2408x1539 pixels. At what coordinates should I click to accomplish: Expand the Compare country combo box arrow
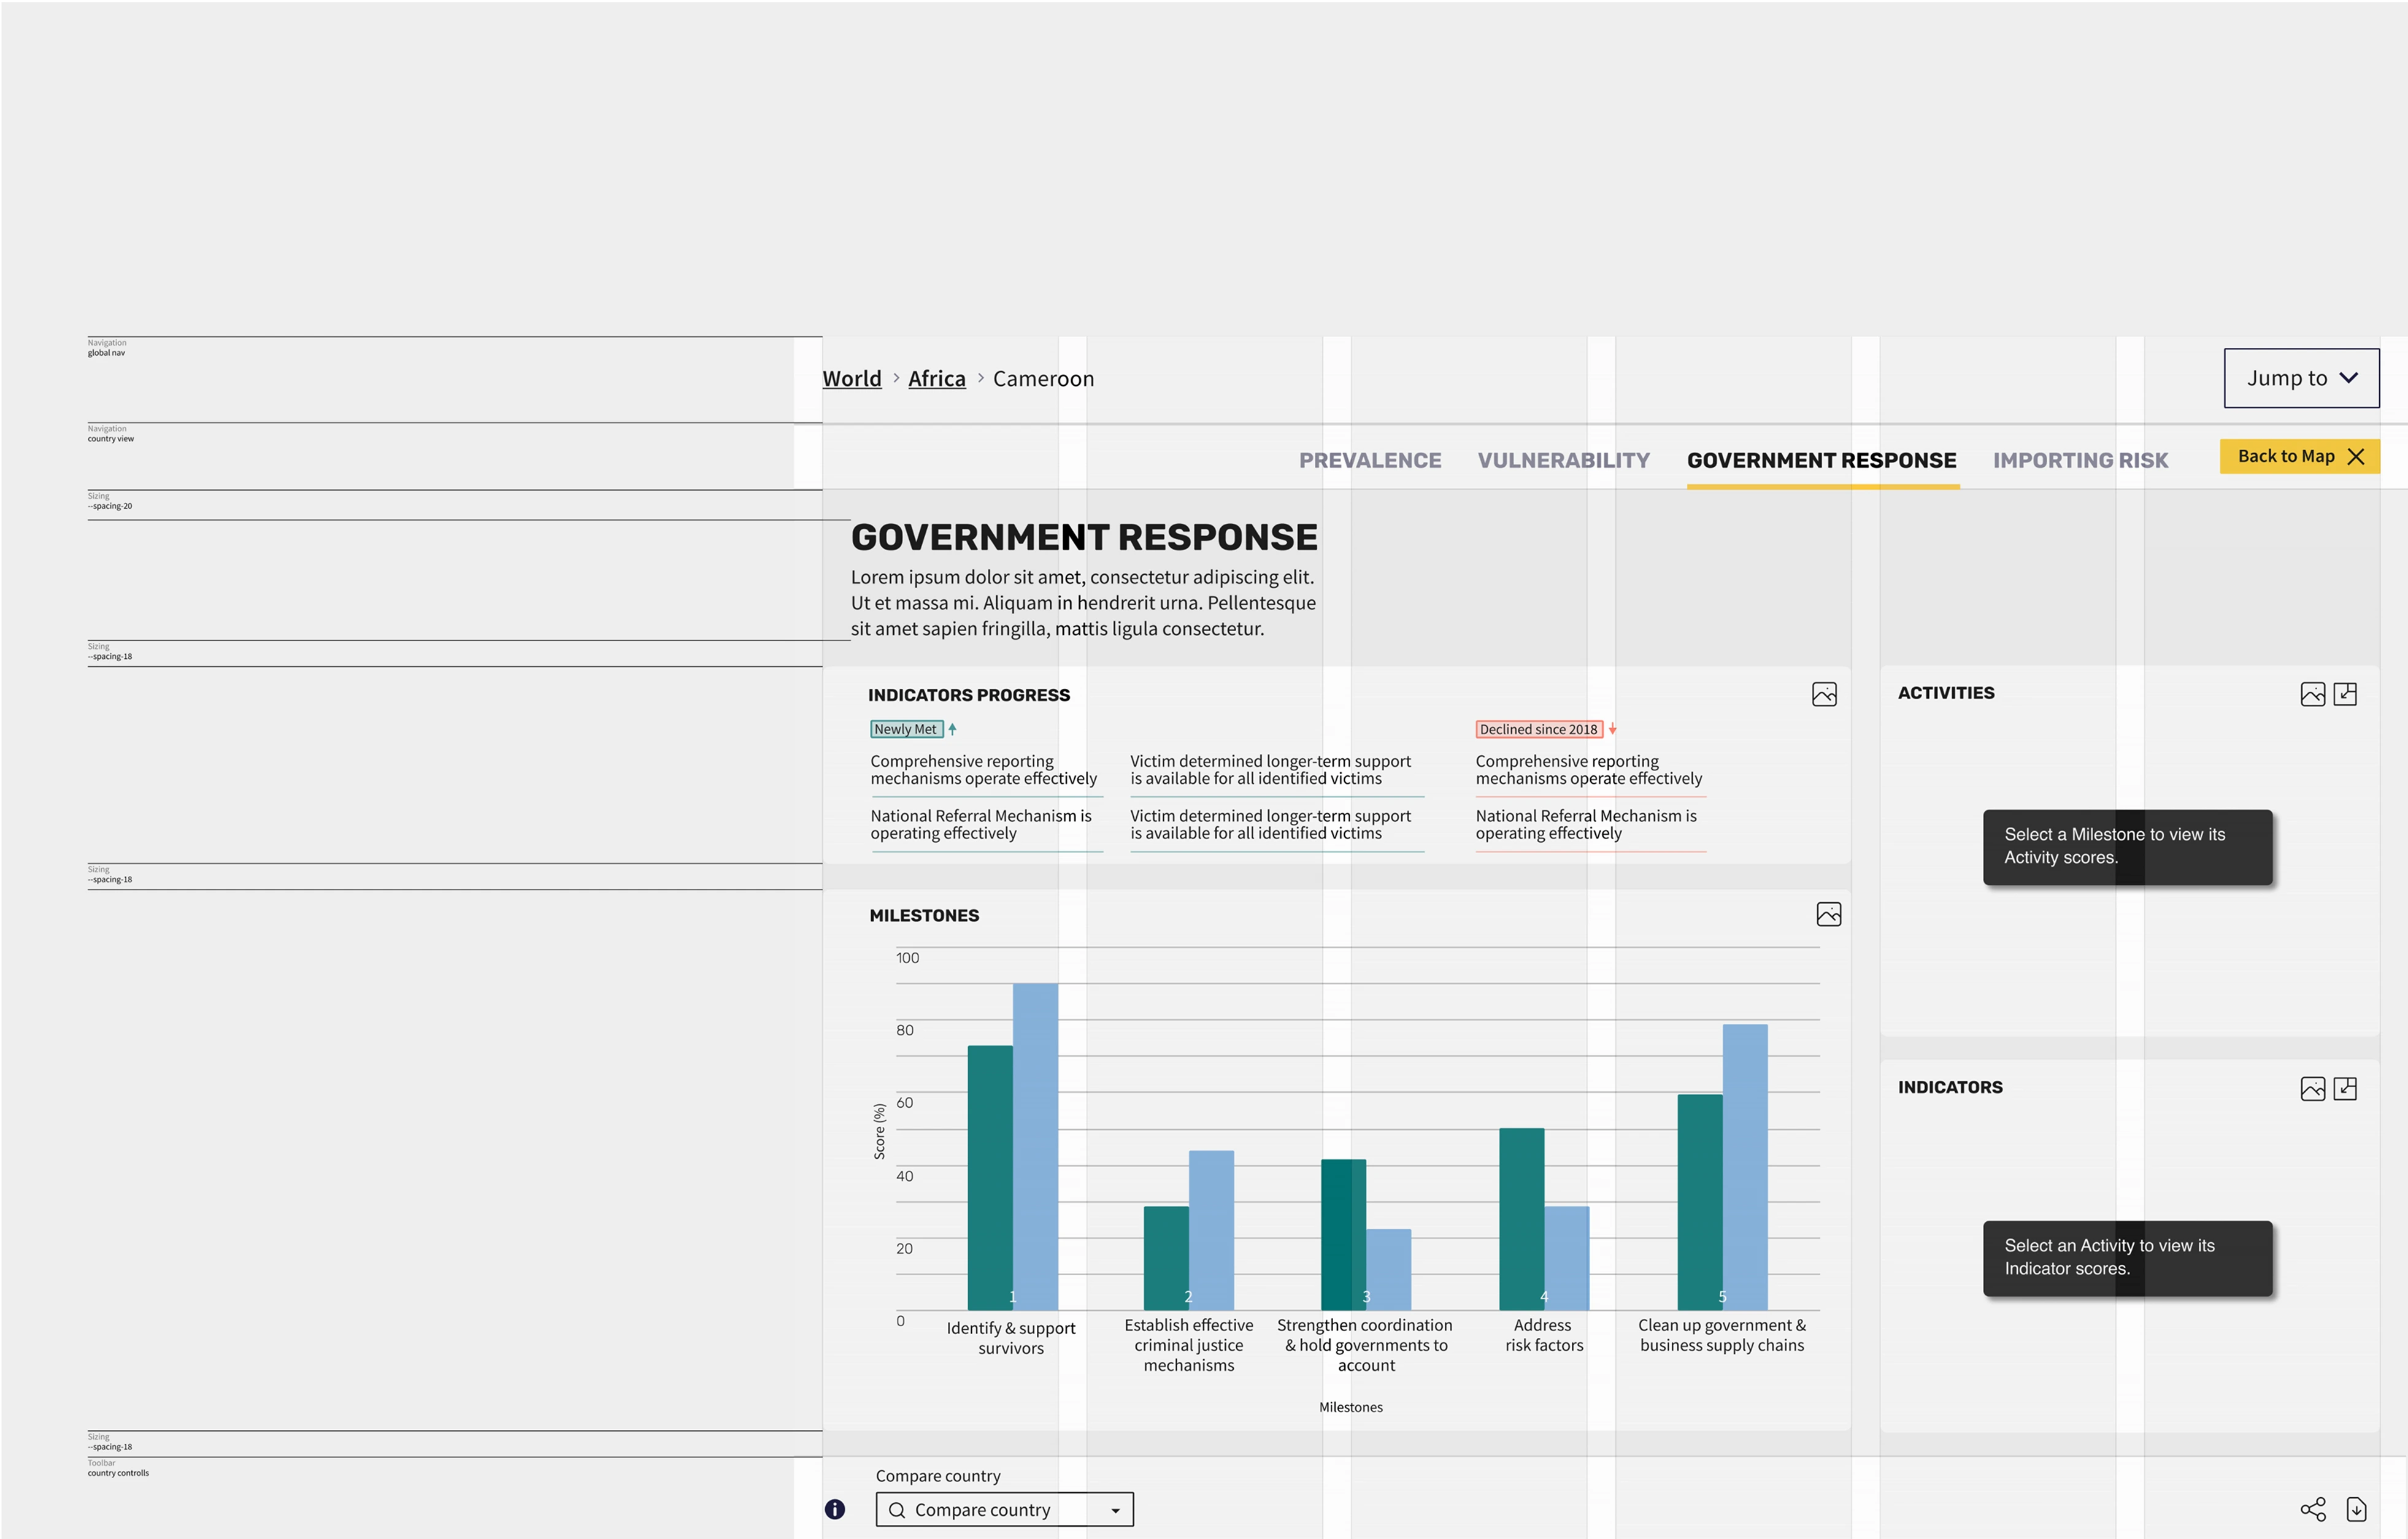click(1115, 1510)
